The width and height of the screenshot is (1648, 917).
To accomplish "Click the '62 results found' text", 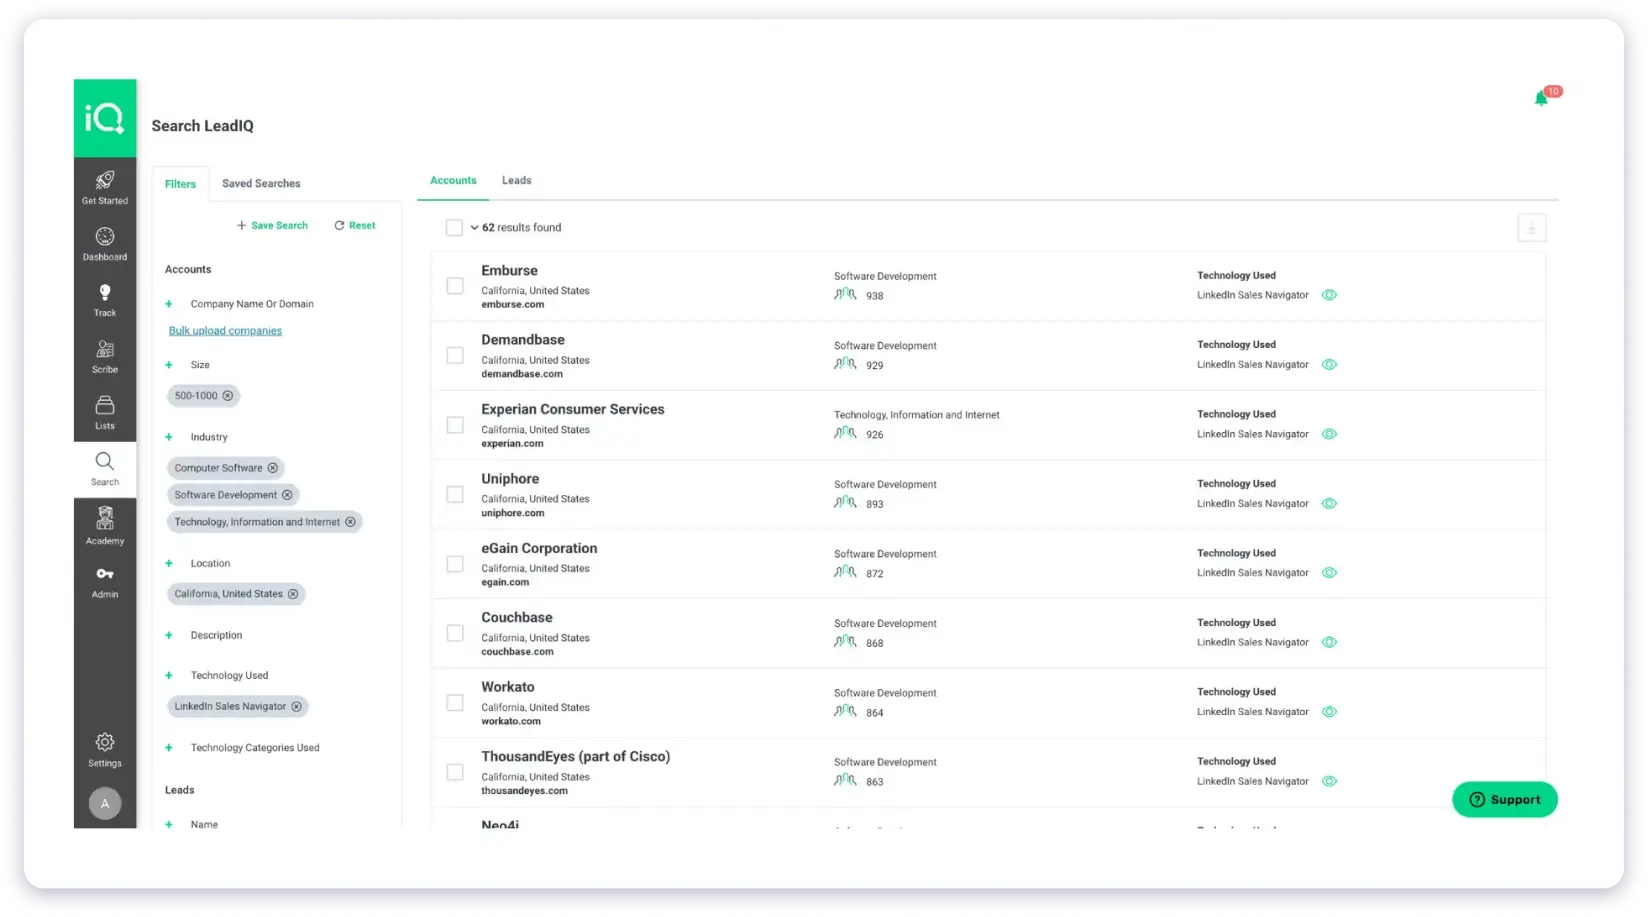I will point(522,228).
